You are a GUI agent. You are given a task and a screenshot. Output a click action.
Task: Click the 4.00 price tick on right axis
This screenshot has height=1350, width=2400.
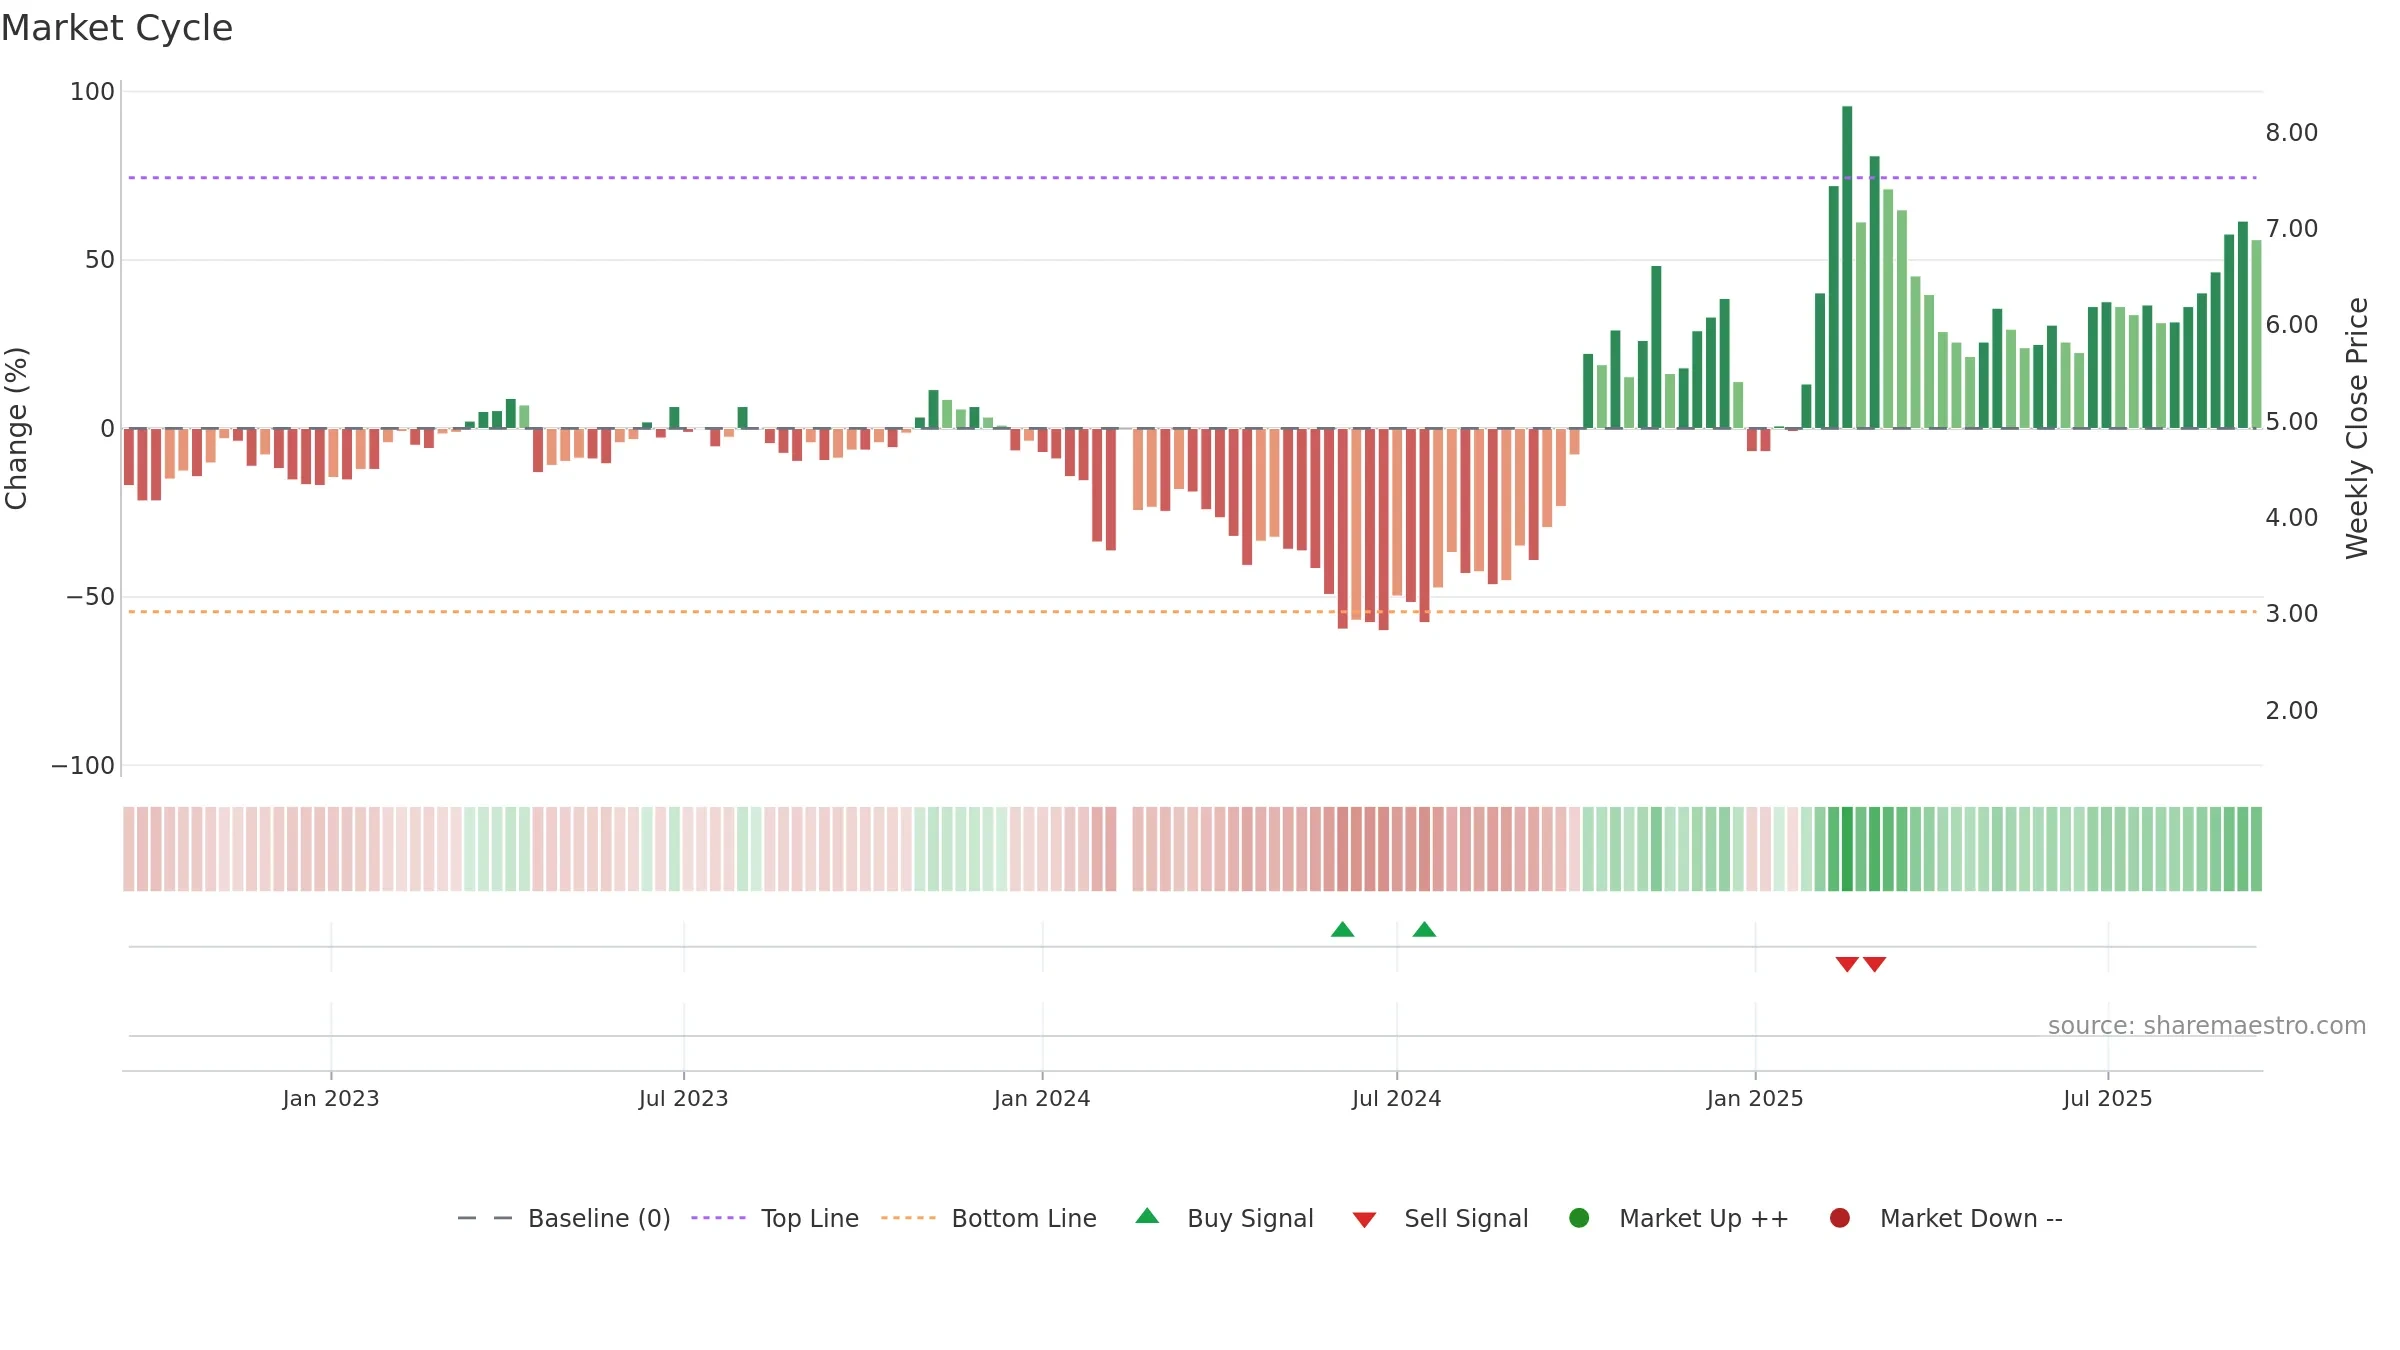click(2292, 518)
